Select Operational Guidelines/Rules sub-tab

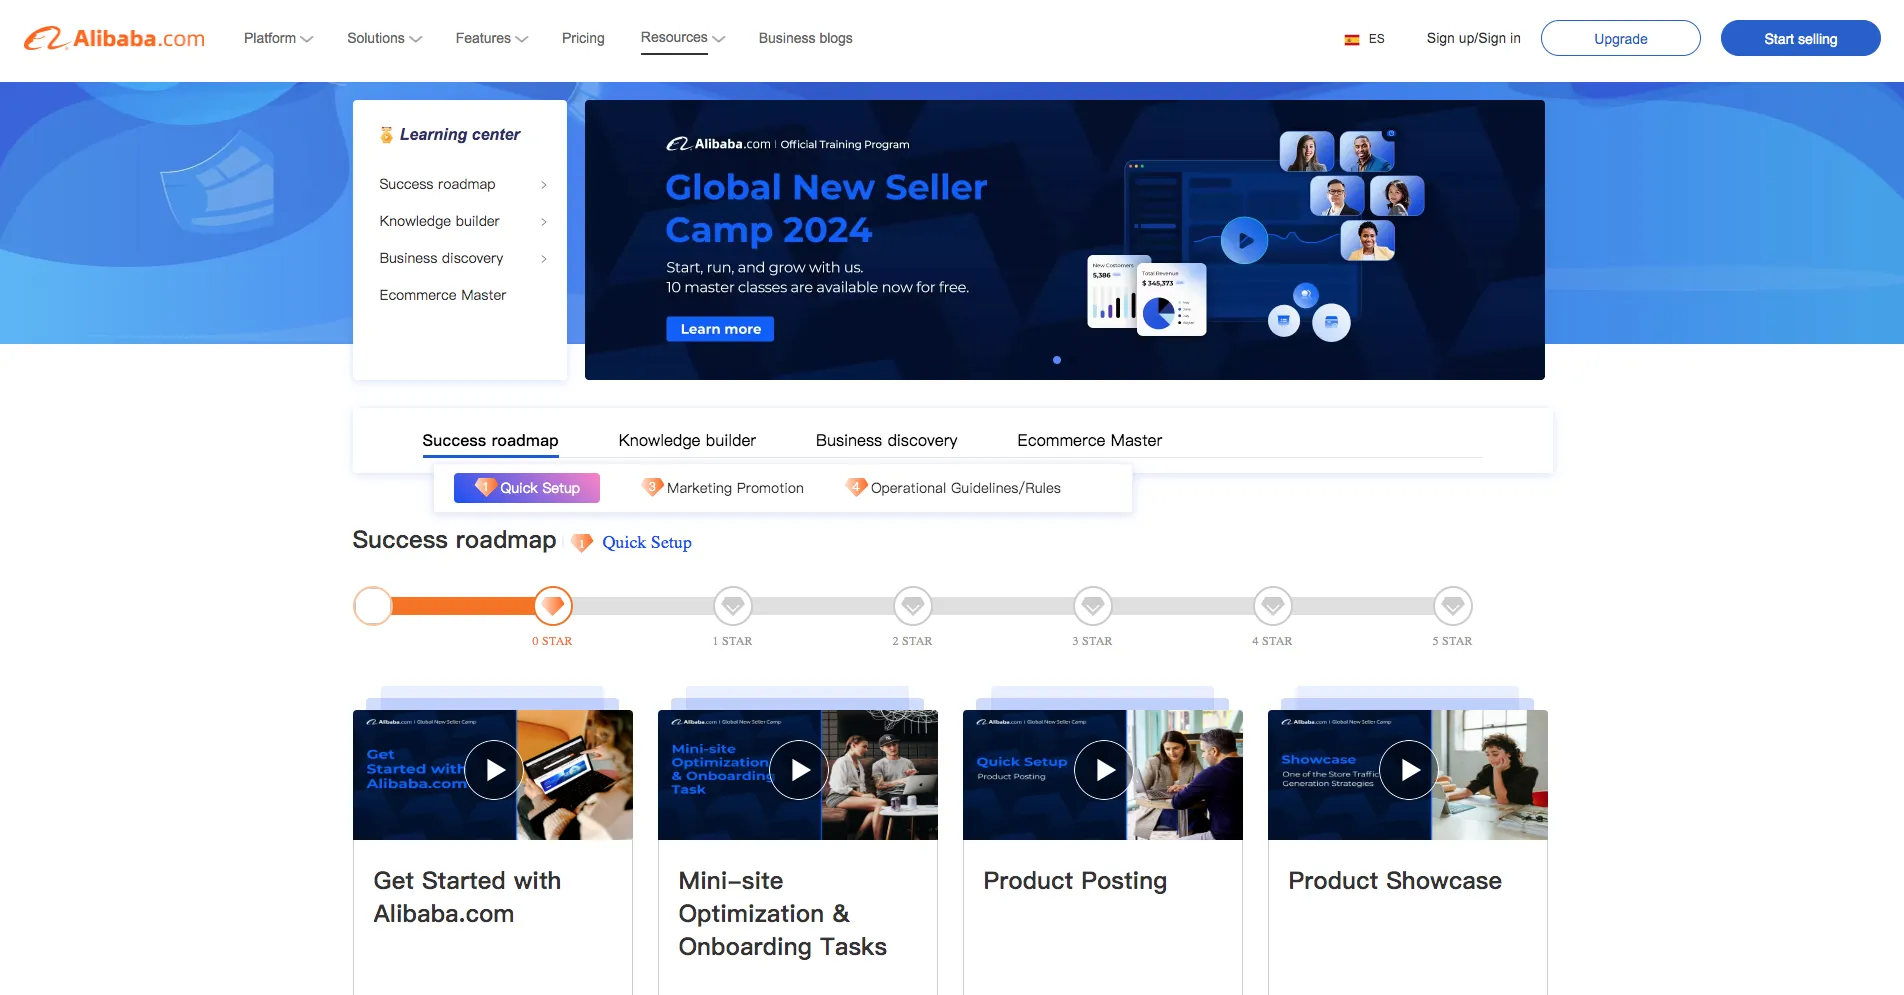point(953,488)
